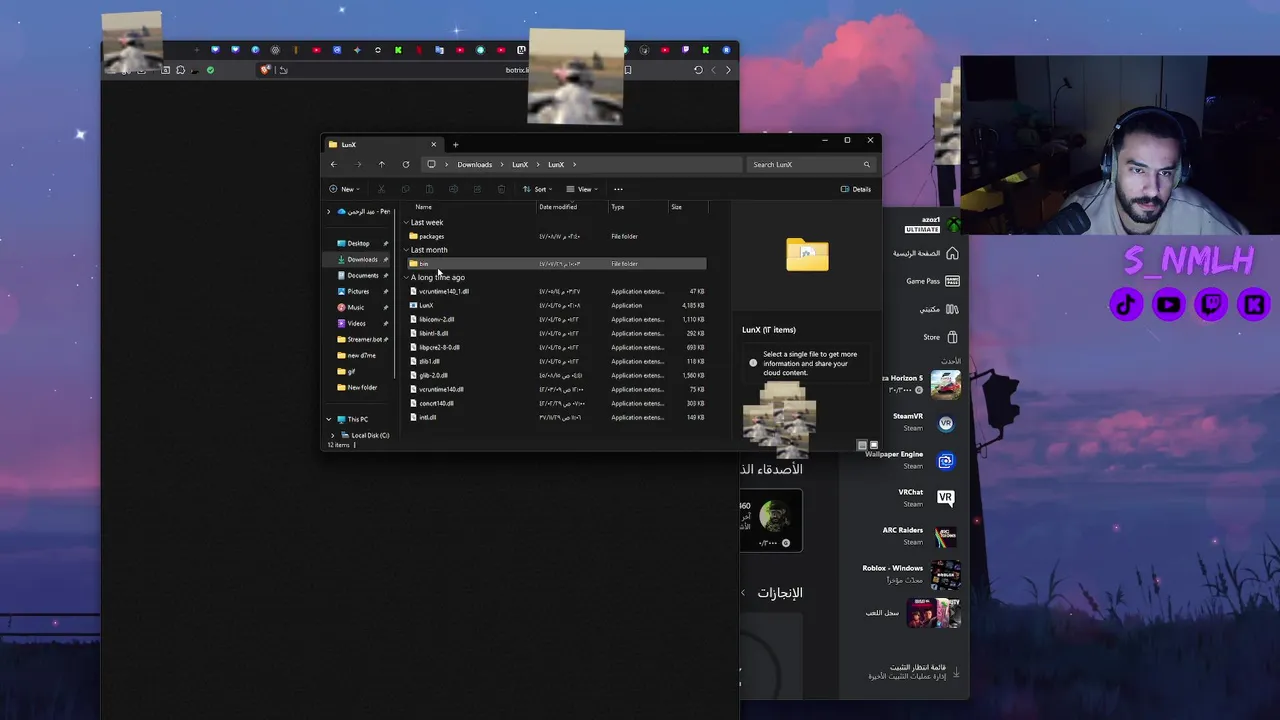
Task: Click the paste icon in Explorer toolbar
Action: click(429, 189)
